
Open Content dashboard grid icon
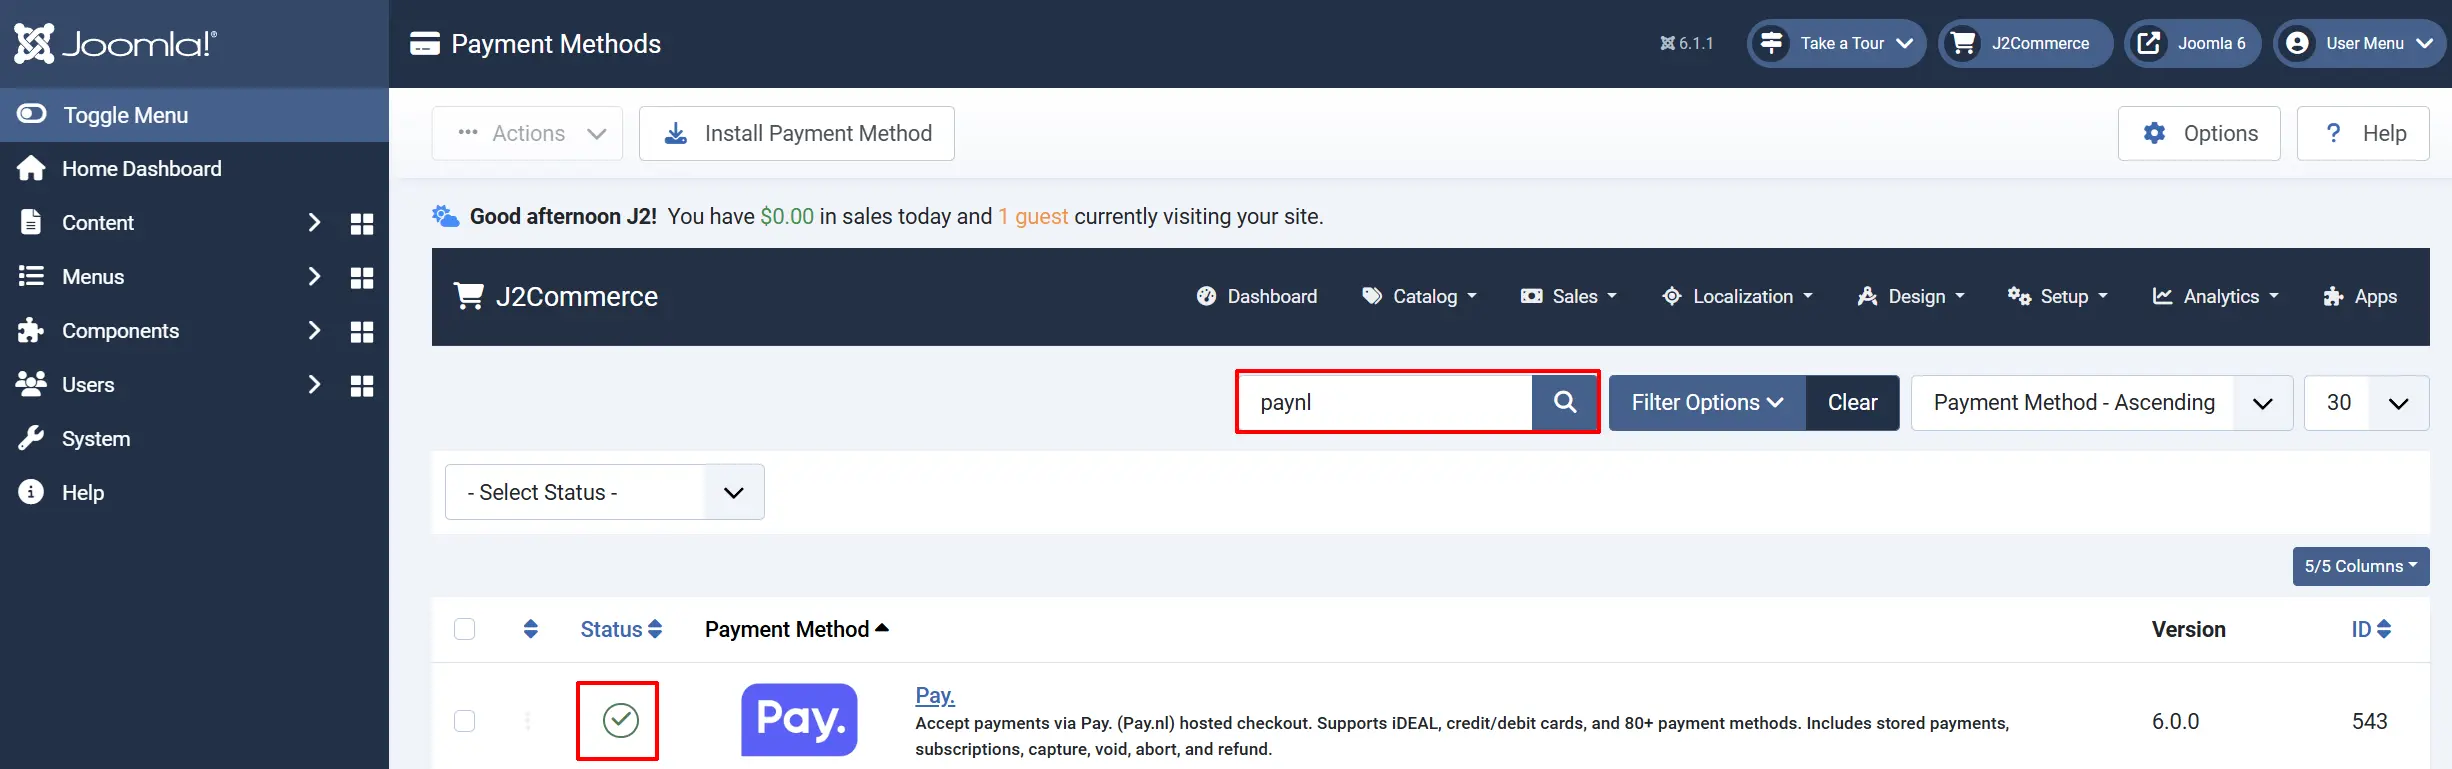(x=362, y=223)
